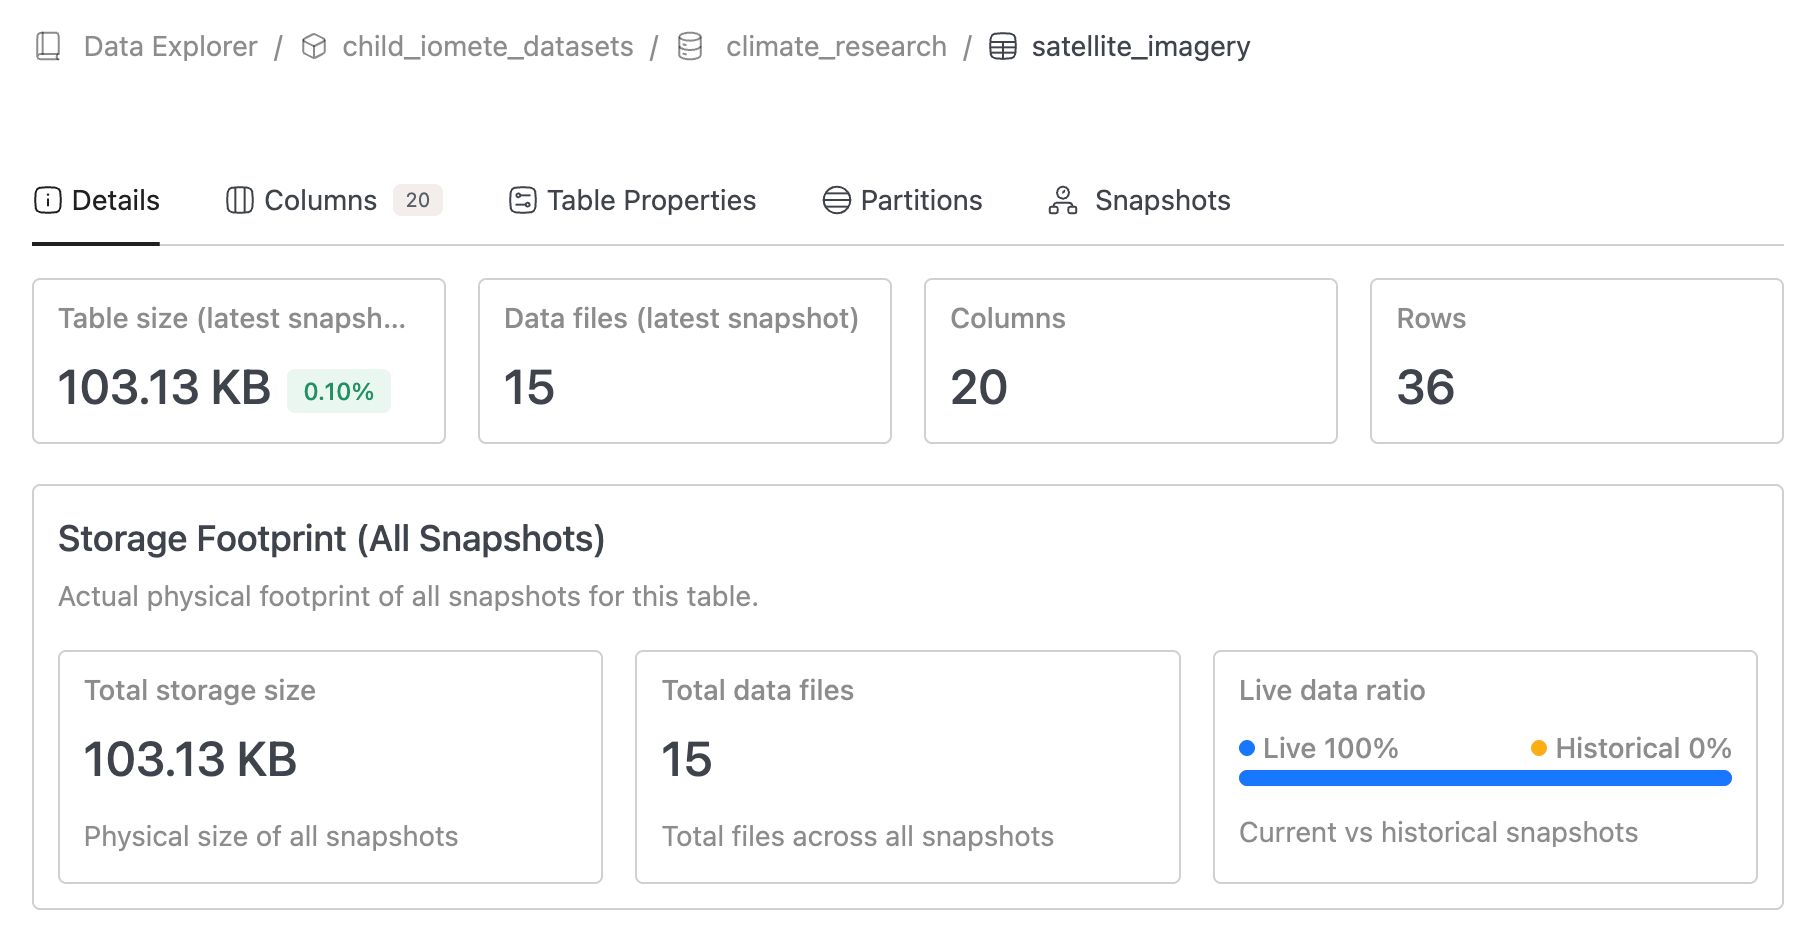Select the Total storage size card
The width and height of the screenshot is (1812, 940).
pos(330,767)
